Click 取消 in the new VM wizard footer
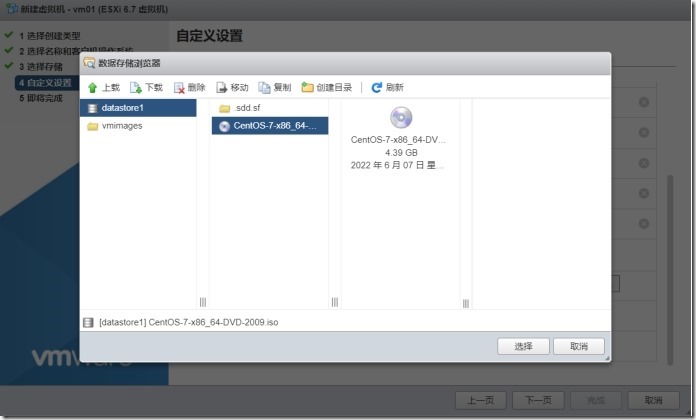 653,400
